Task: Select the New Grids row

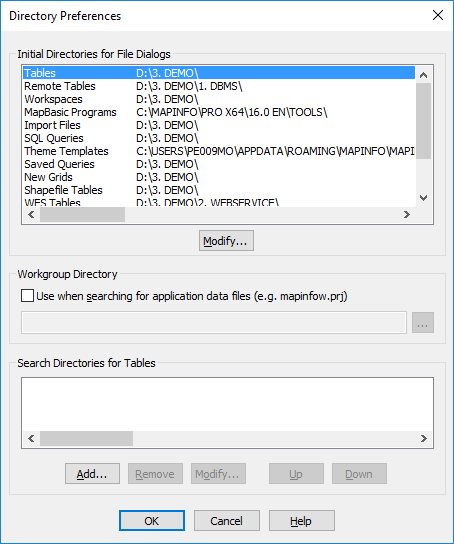Action: point(219,177)
